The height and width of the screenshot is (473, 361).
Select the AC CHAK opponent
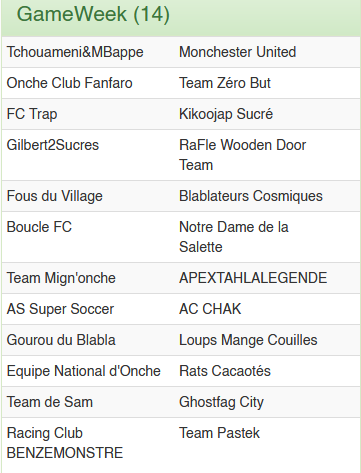[x=210, y=309]
